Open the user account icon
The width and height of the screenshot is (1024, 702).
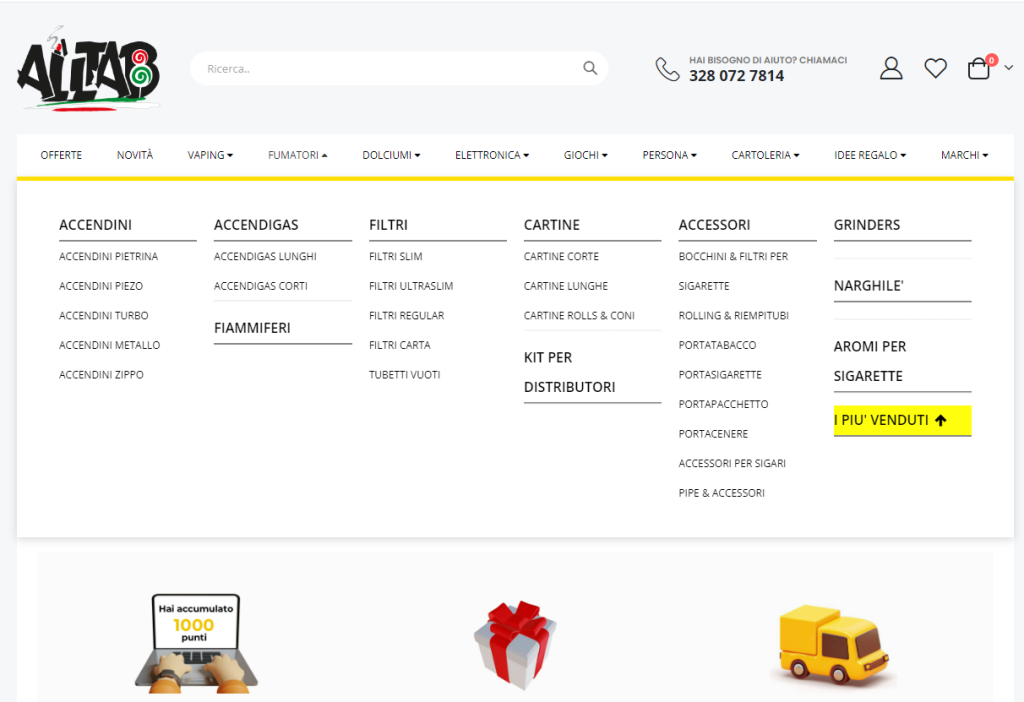click(891, 68)
